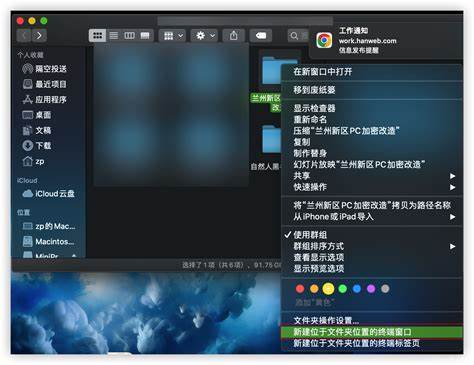The width and height of the screenshot is (474, 365).
Task: Switch Finder to gallery view
Action: click(x=145, y=35)
